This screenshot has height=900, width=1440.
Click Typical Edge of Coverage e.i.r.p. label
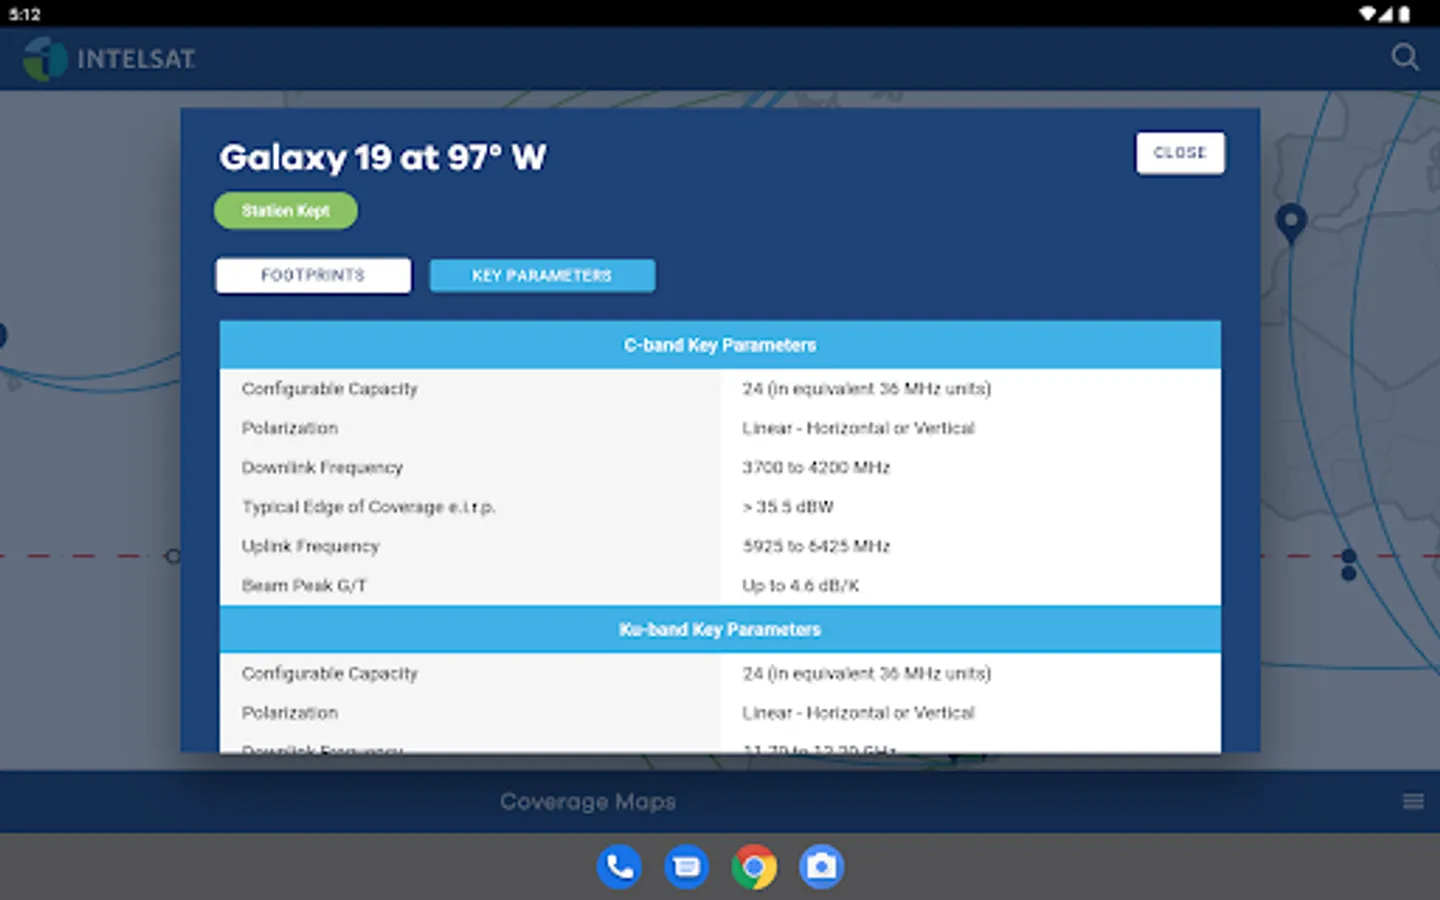(368, 507)
